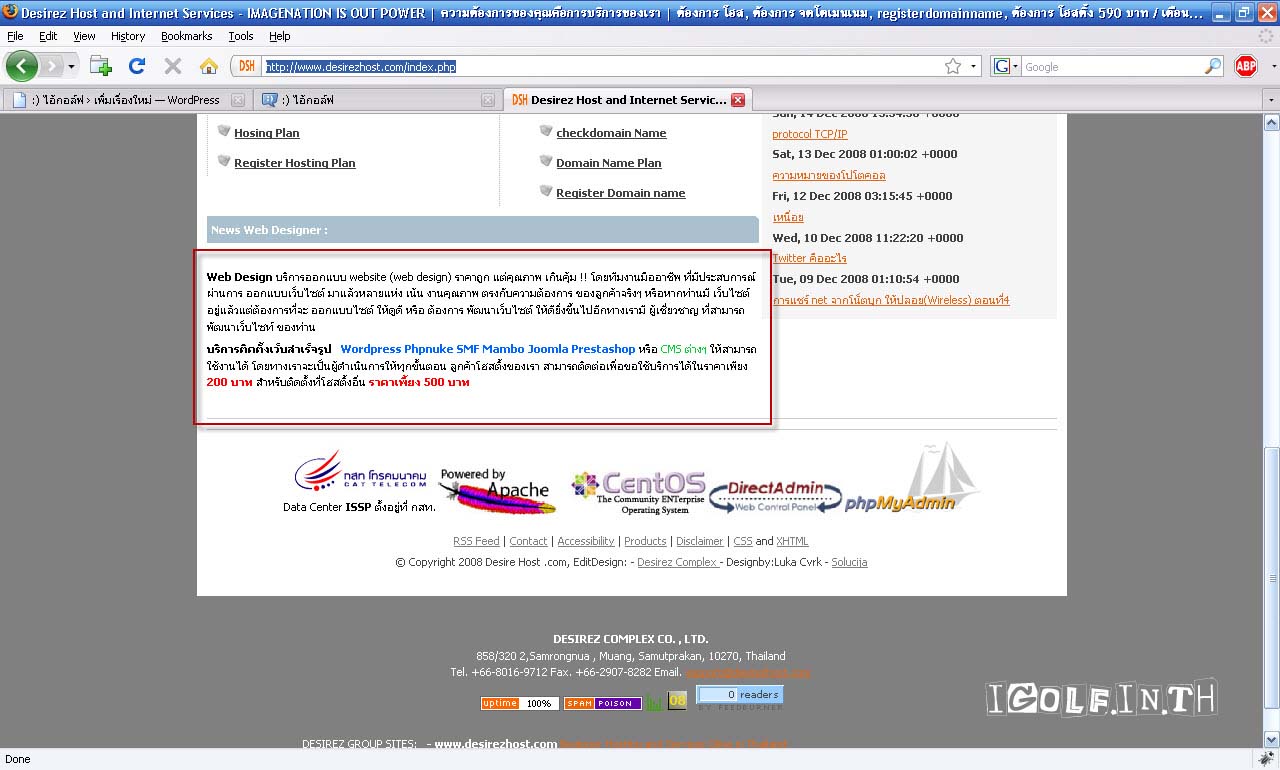Open the Help menu
Image resolution: width=1280 pixels, height=770 pixels.
pos(280,36)
